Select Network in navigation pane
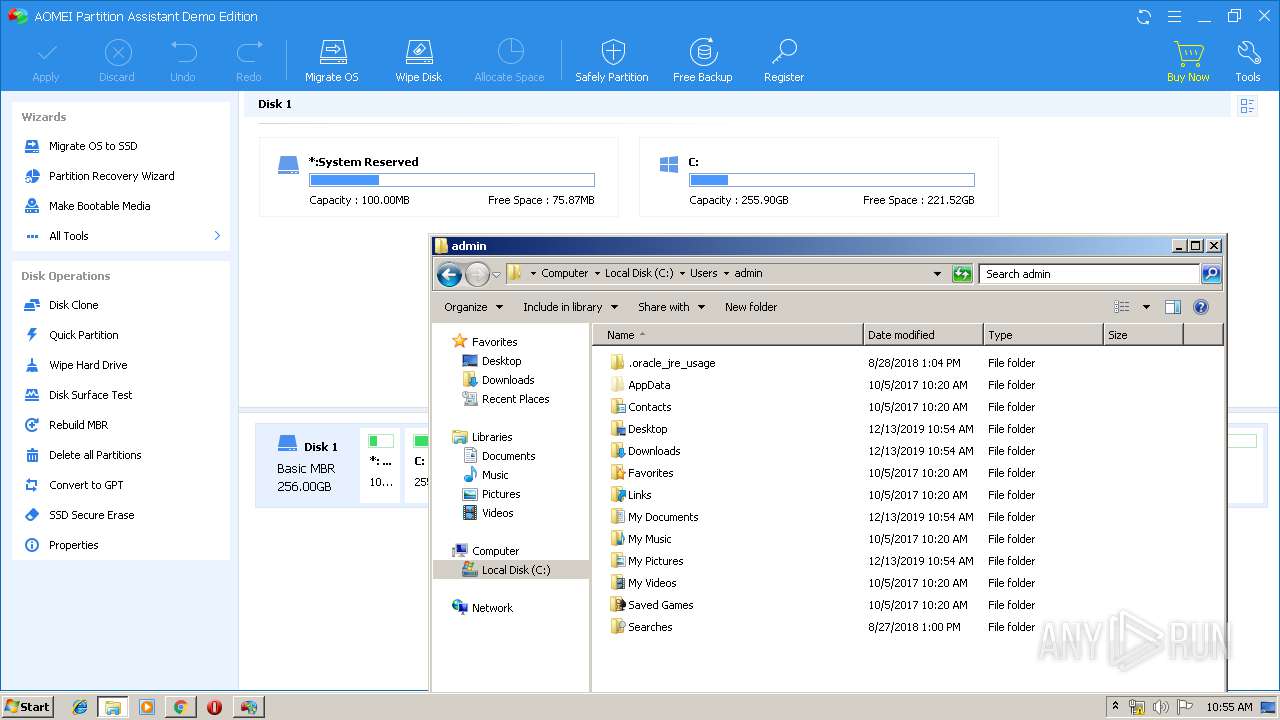This screenshot has height=720, width=1280. click(482, 608)
